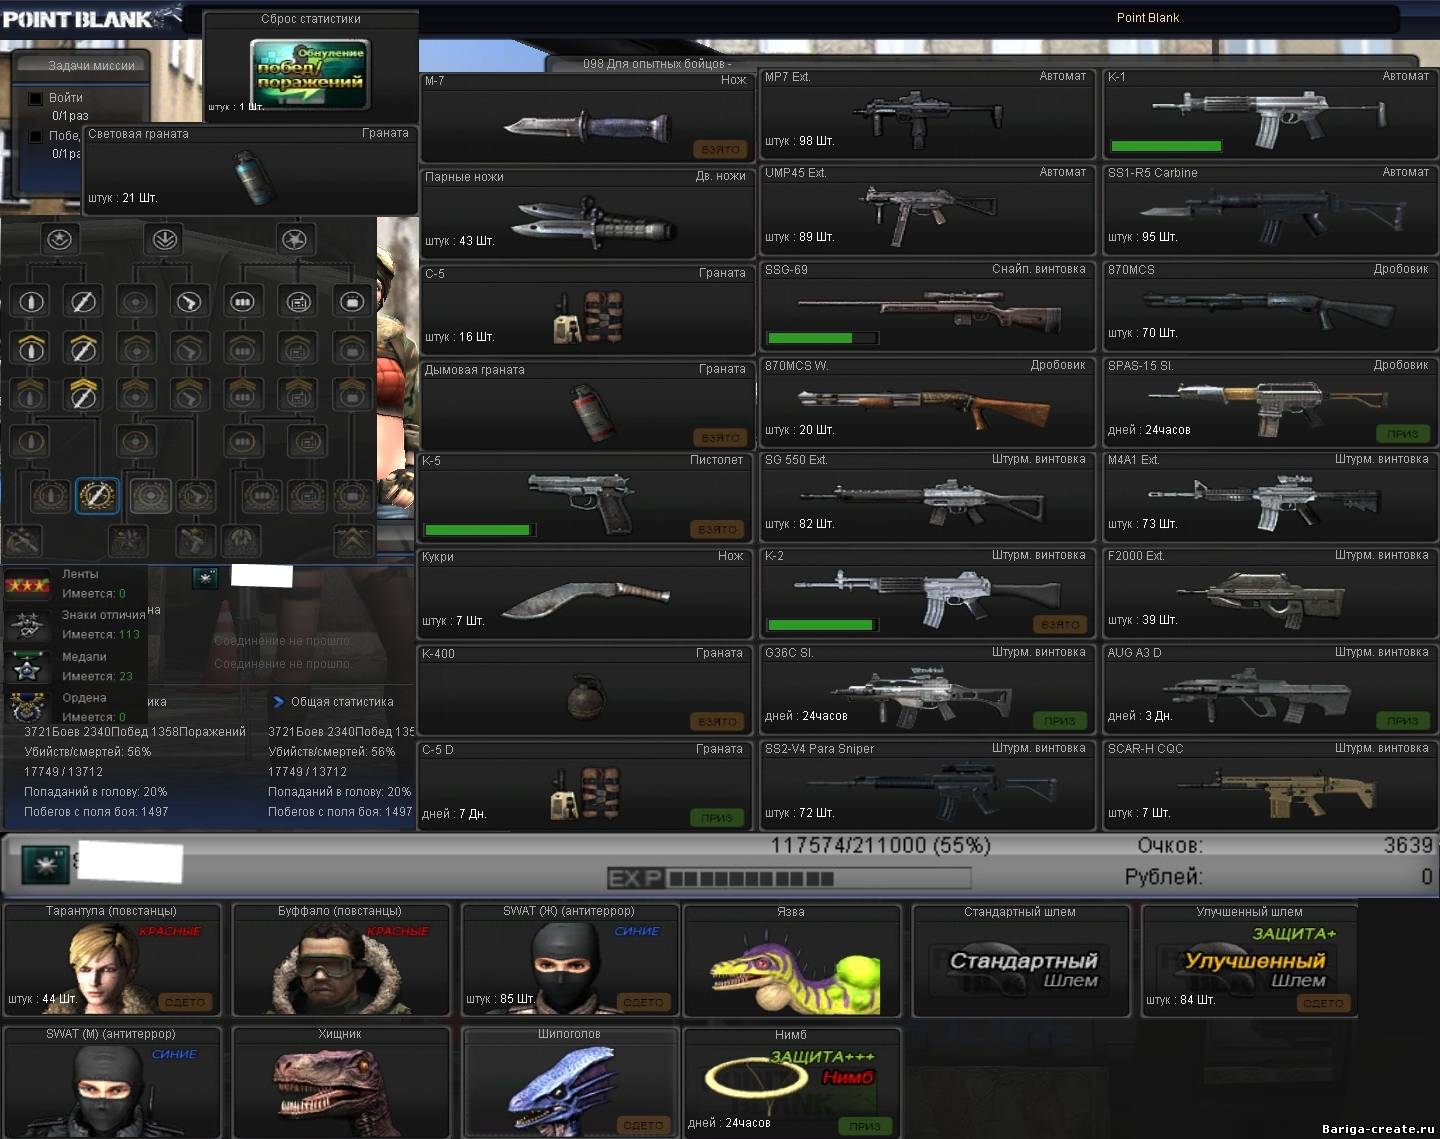Click the Медали medal icon
This screenshot has width=1440, height=1139.
coord(26,667)
